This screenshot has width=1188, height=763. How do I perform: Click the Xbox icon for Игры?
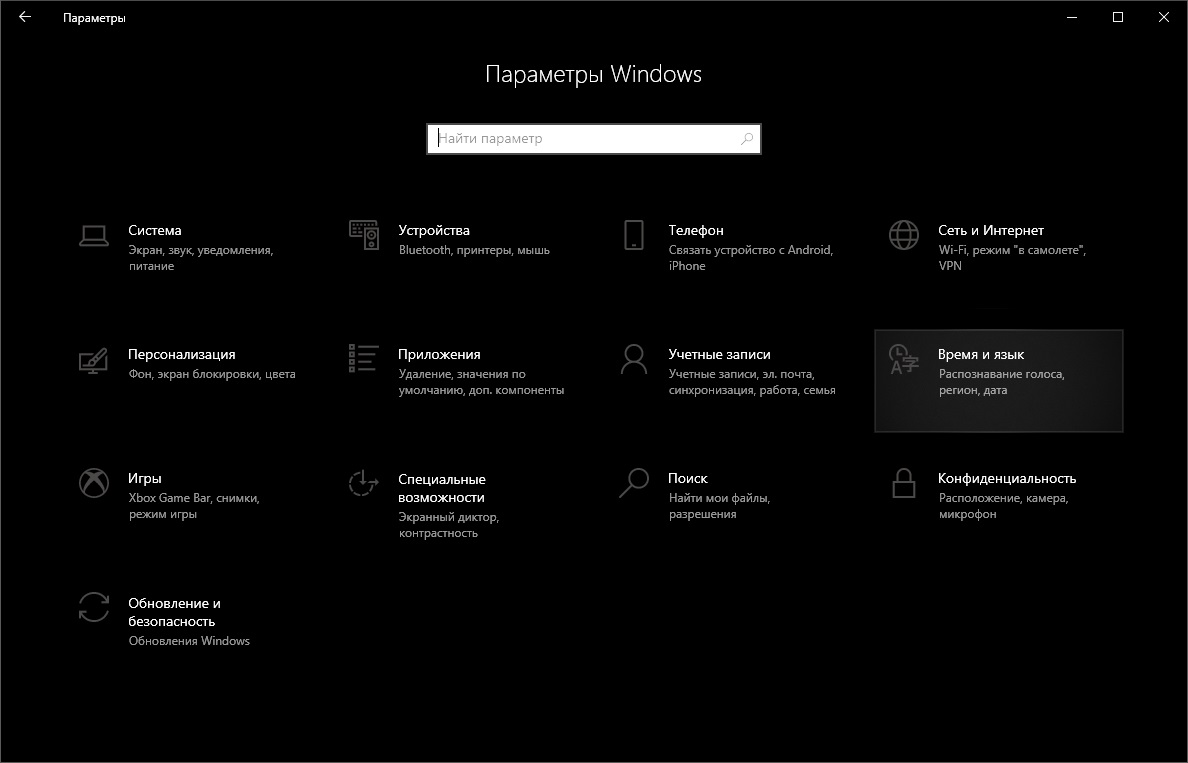[94, 483]
